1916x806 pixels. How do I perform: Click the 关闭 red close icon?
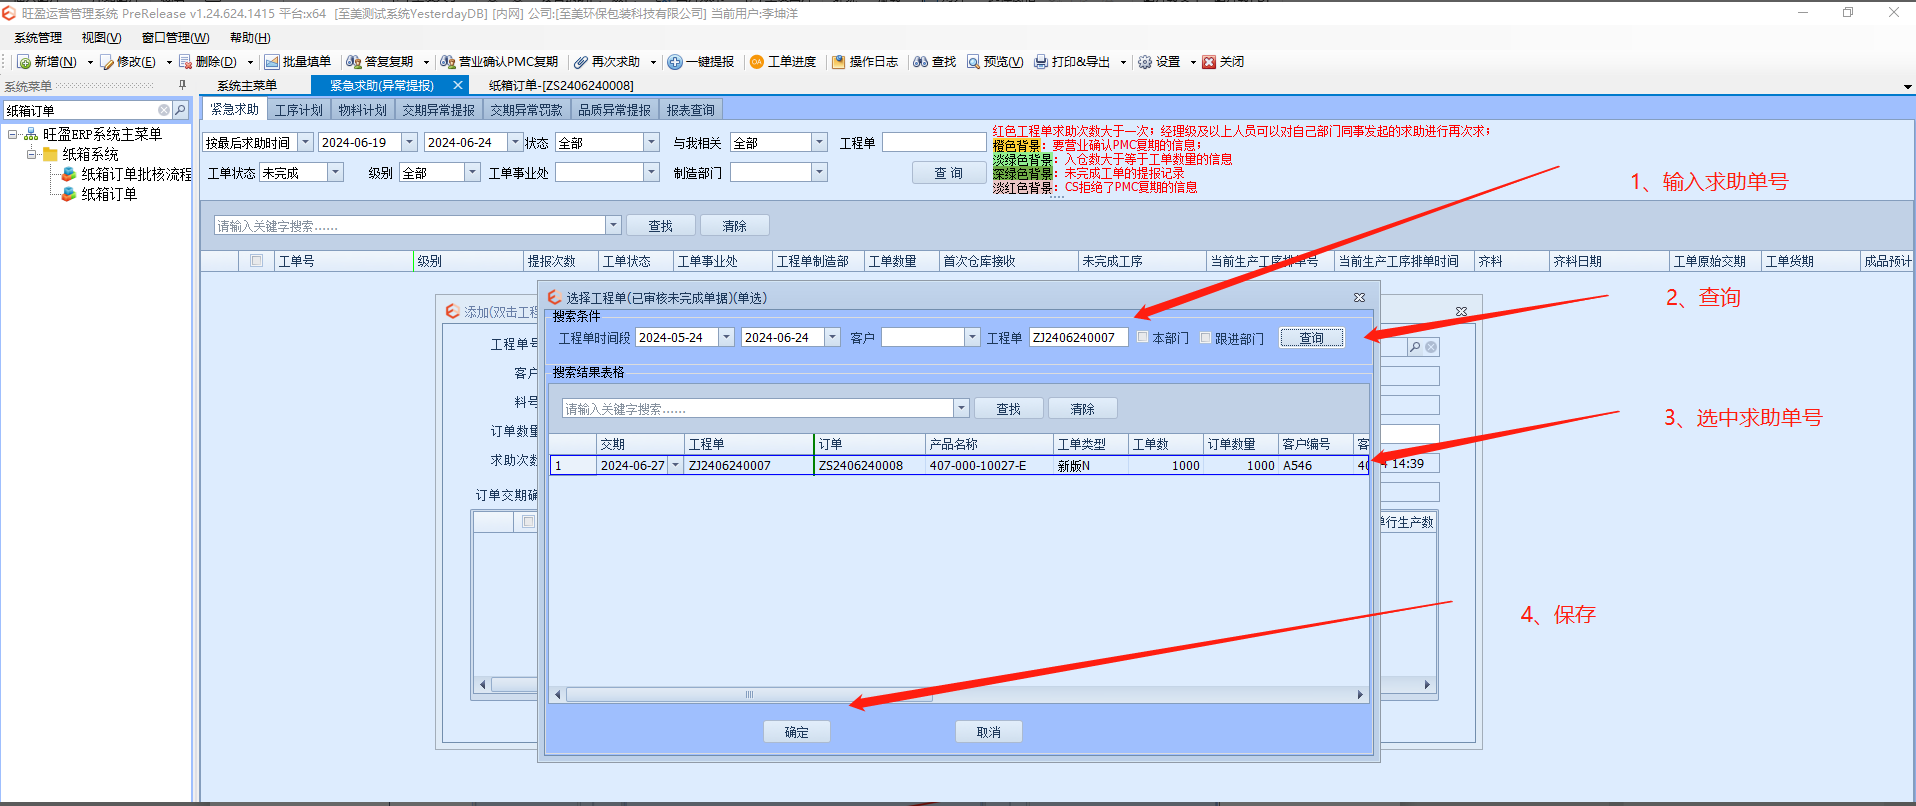pyautogui.click(x=1209, y=62)
